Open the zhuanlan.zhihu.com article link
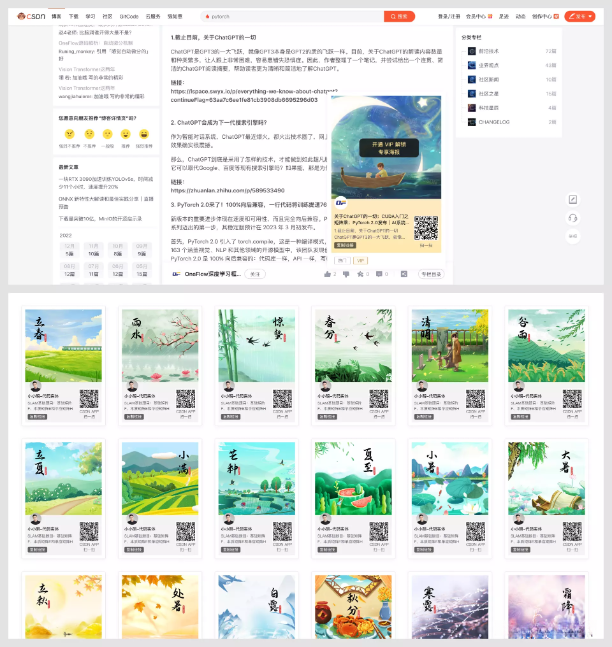The height and width of the screenshot is (647, 612). tap(227, 190)
